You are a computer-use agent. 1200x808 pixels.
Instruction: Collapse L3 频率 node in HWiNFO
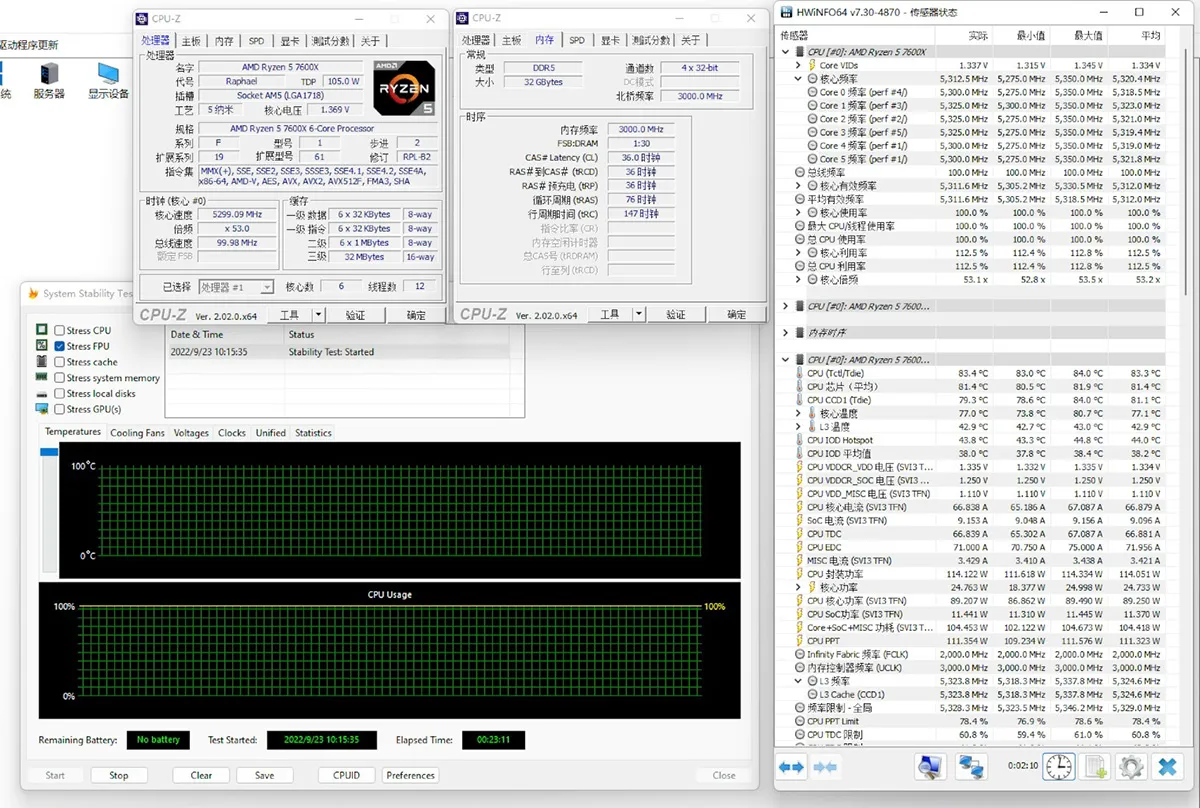[798, 681]
